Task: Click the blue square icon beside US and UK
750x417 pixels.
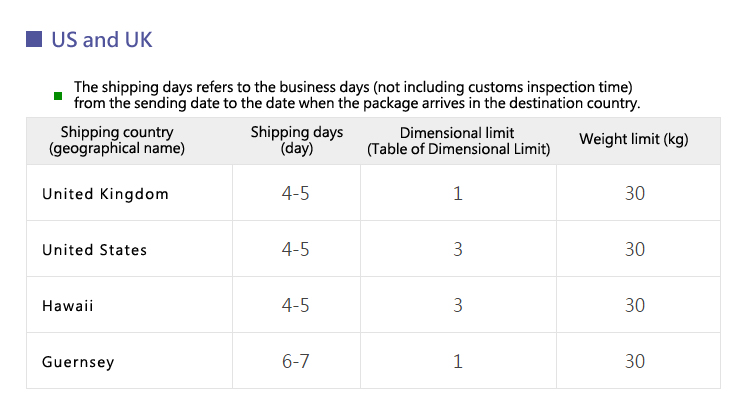Action: pos(34,39)
